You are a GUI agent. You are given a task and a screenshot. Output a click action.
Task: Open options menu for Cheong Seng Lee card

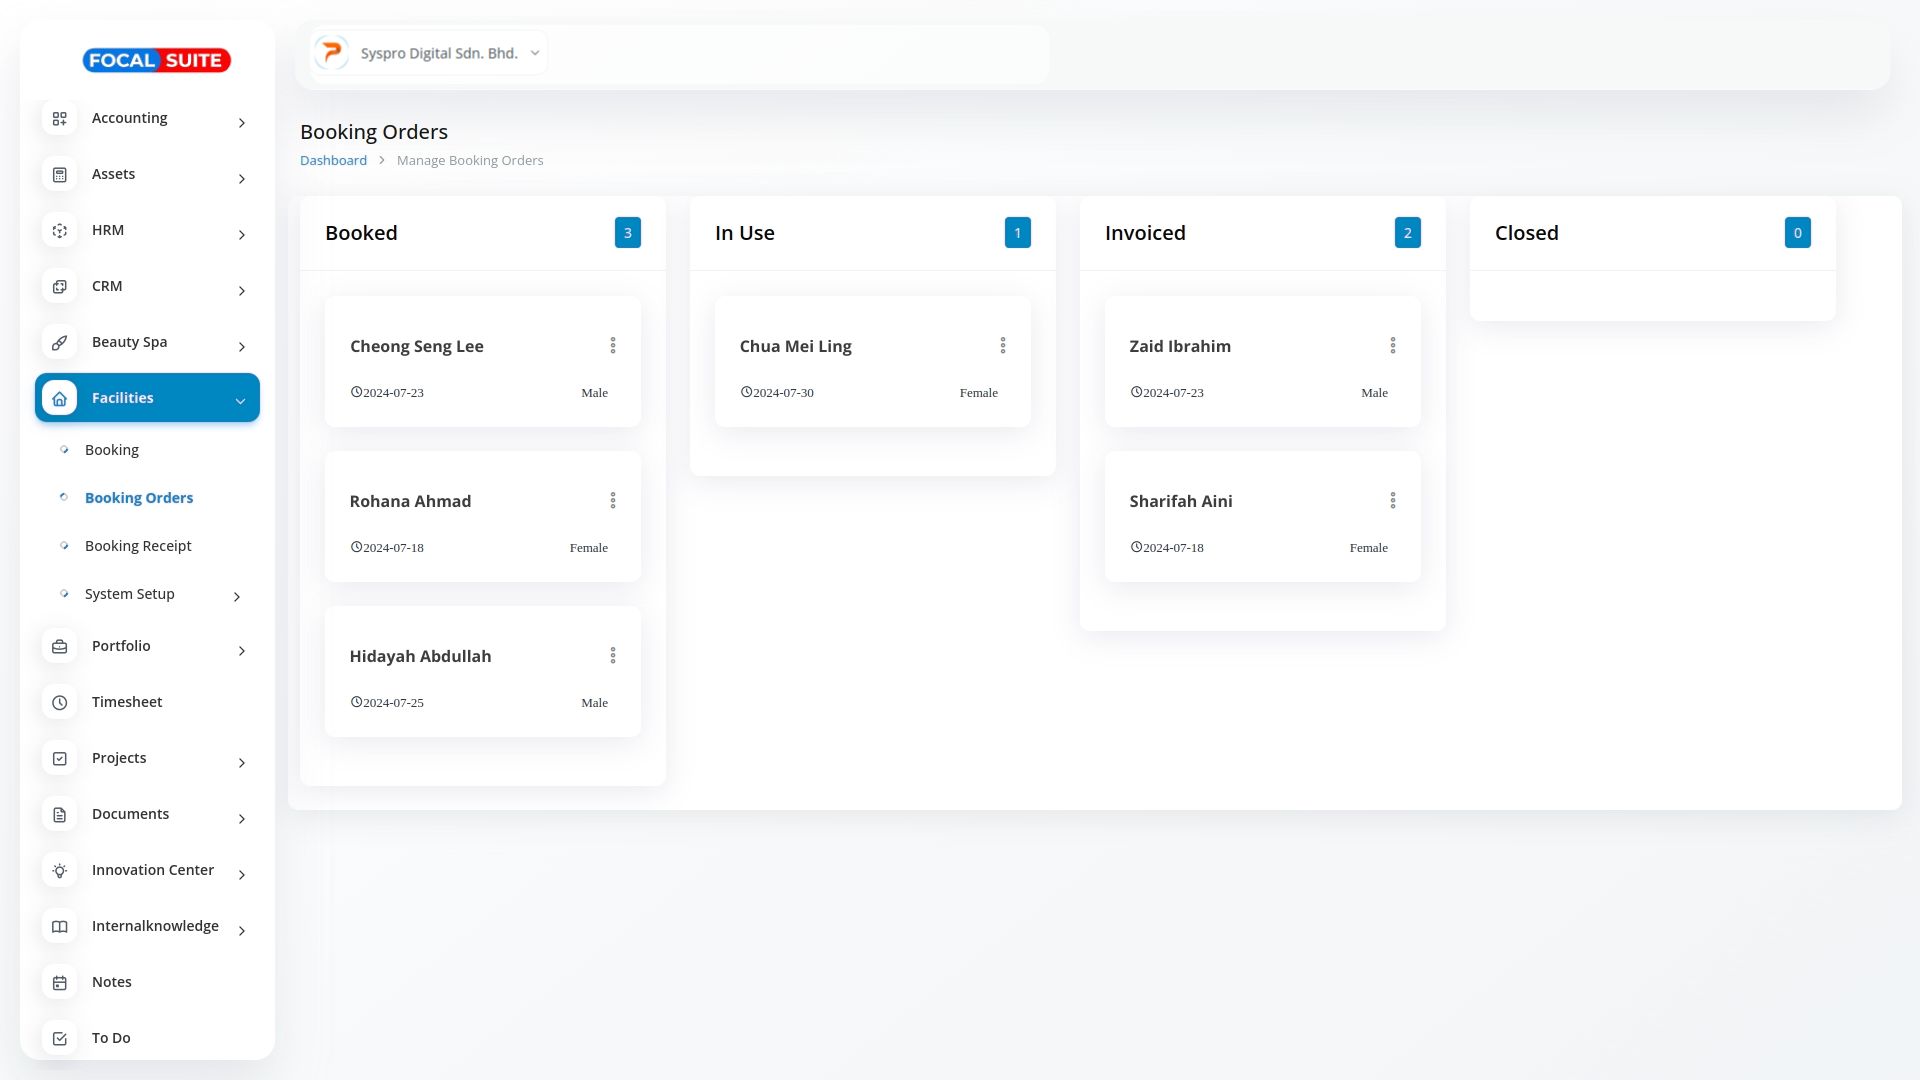tap(613, 345)
